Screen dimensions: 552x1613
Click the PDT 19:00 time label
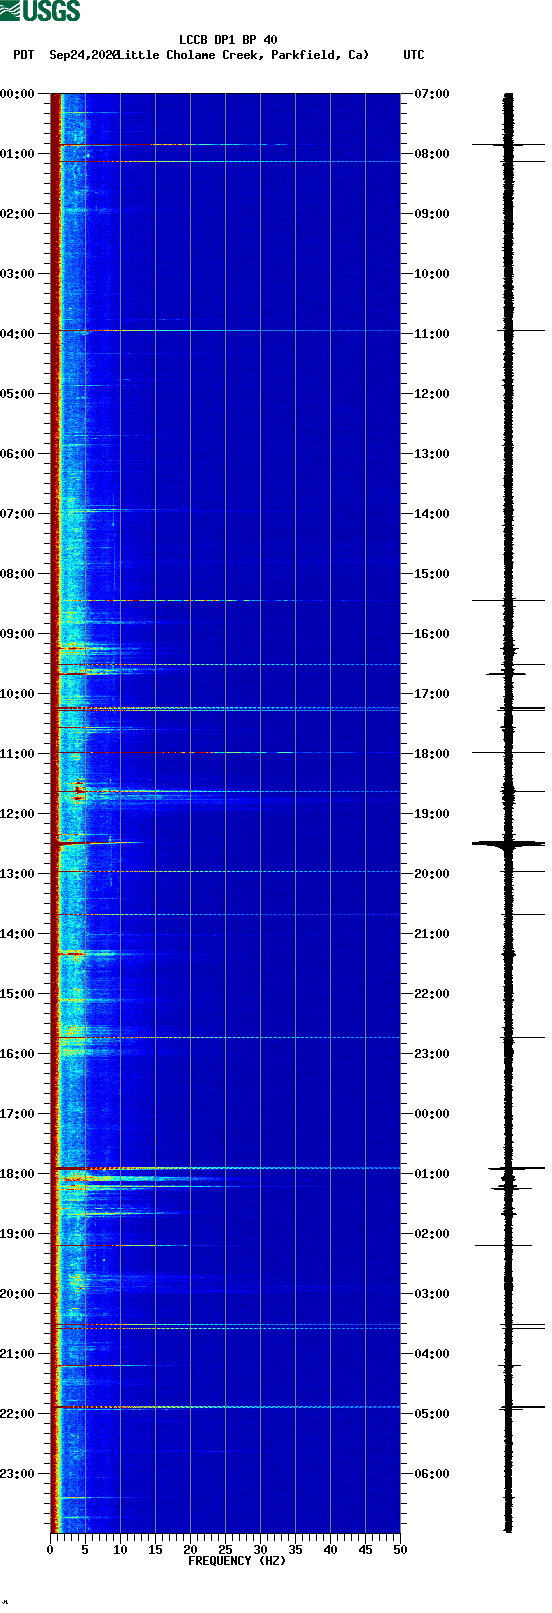pyautogui.click(x=18, y=1234)
